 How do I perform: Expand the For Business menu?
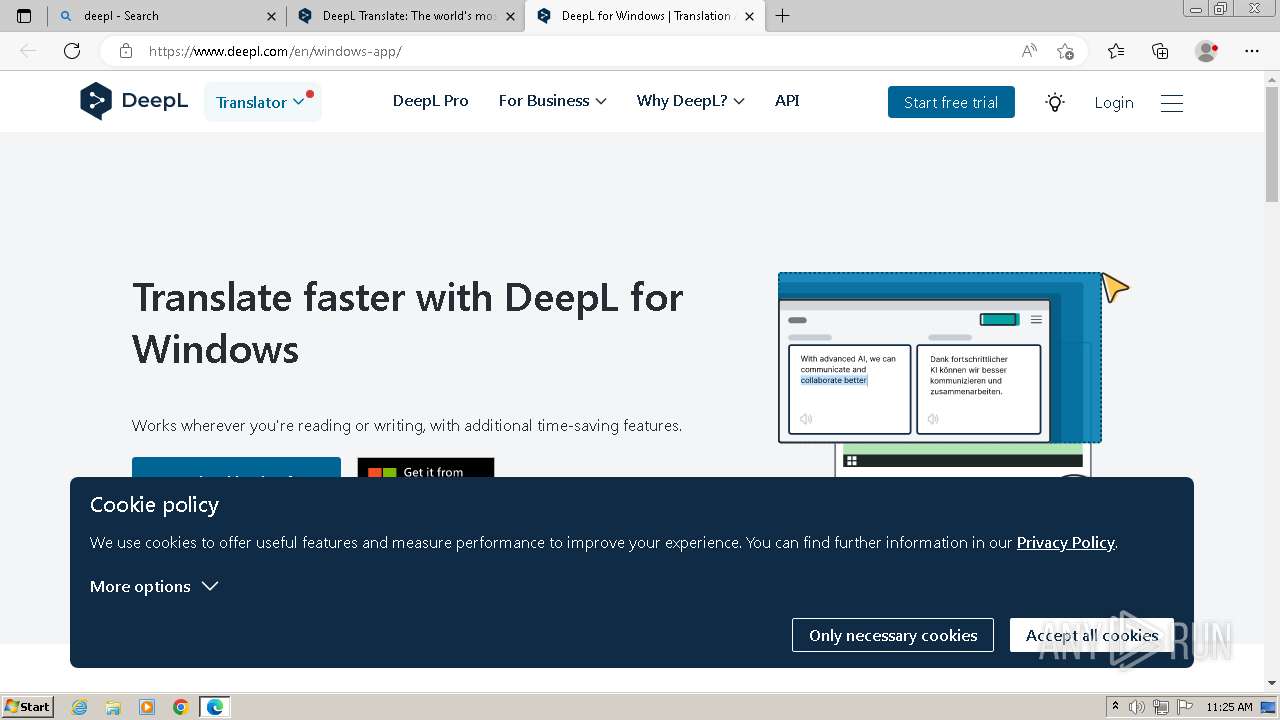pyautogui.click(x=552, y=101)
